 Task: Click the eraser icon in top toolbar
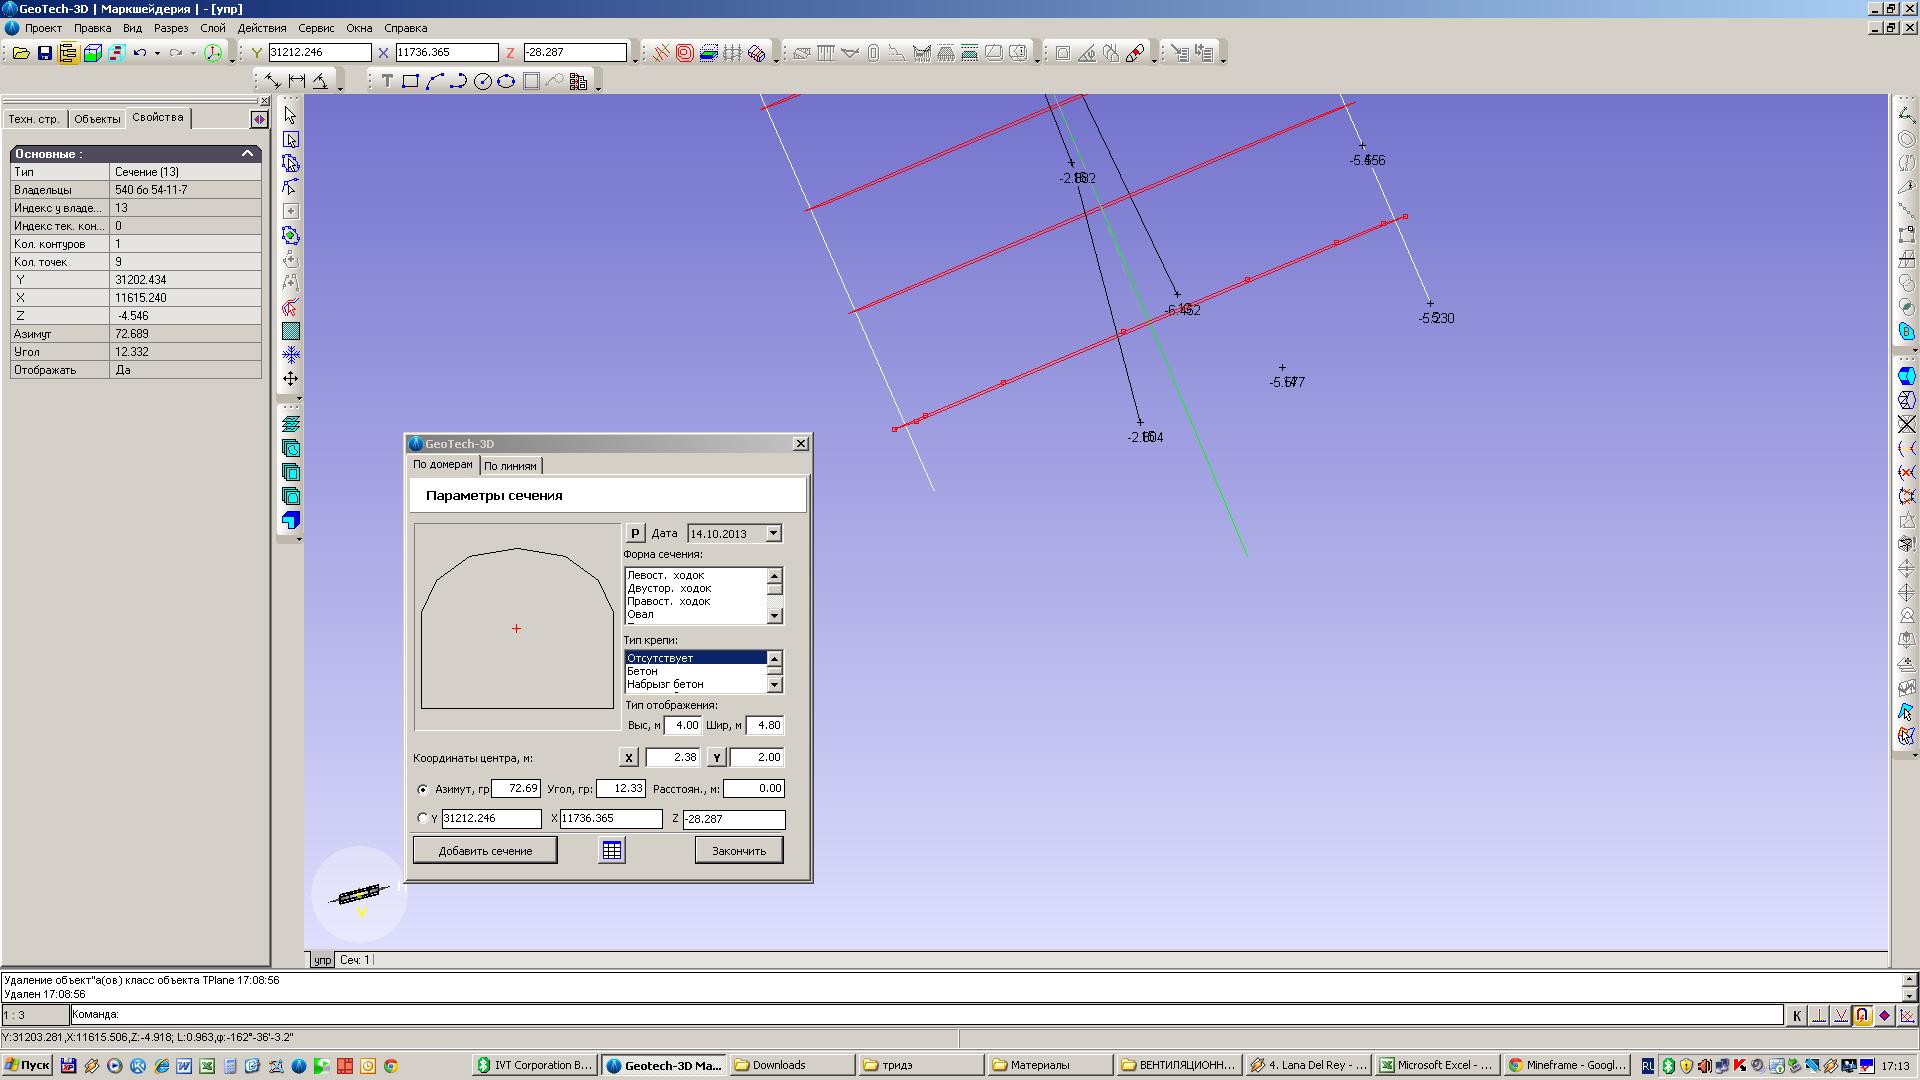pos(1134,53)
